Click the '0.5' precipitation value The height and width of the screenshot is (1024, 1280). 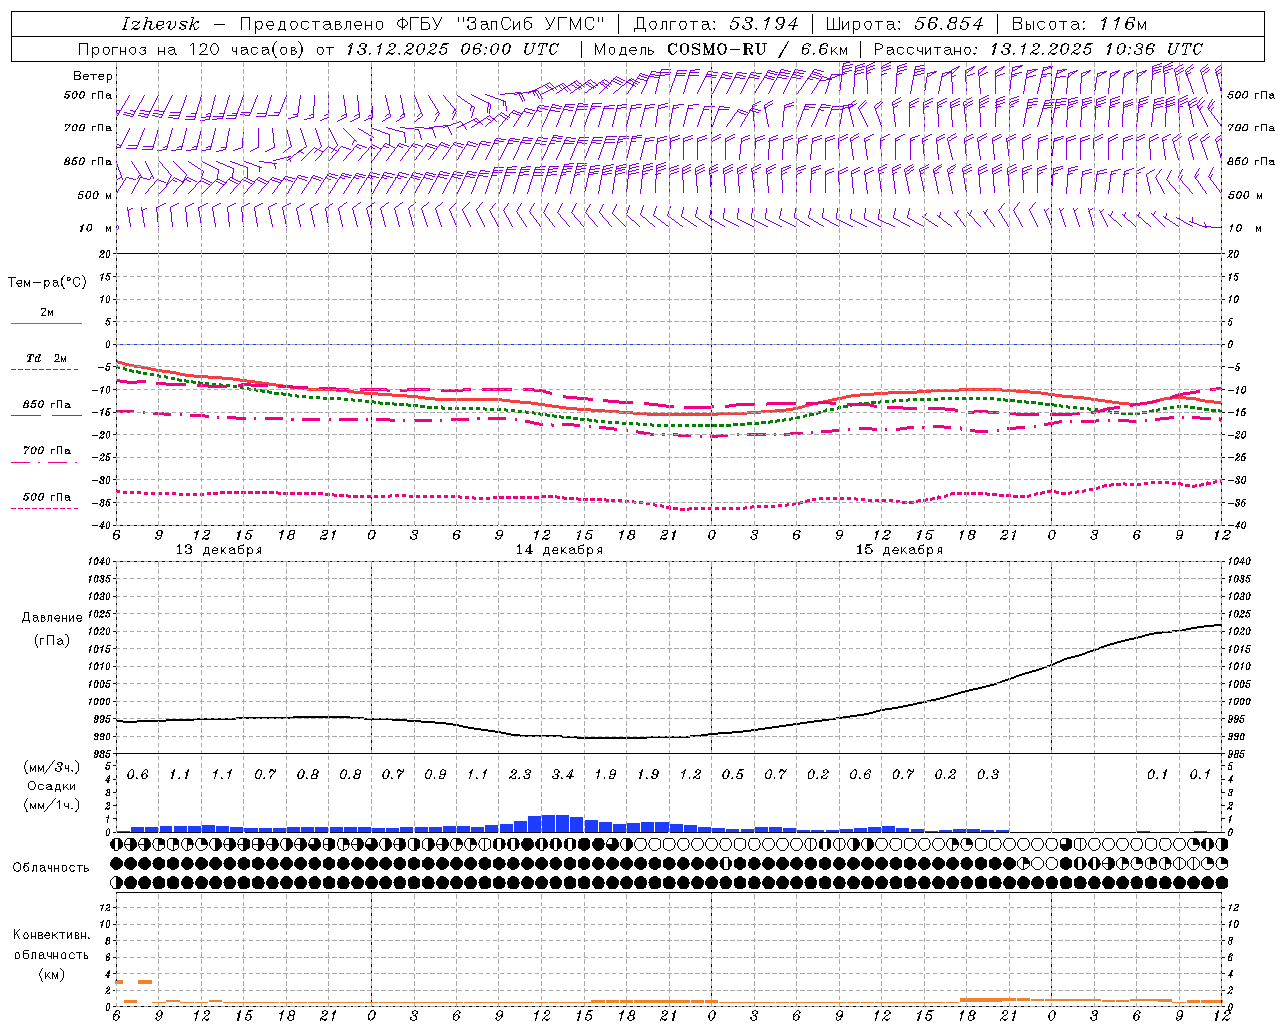point(733,774)
